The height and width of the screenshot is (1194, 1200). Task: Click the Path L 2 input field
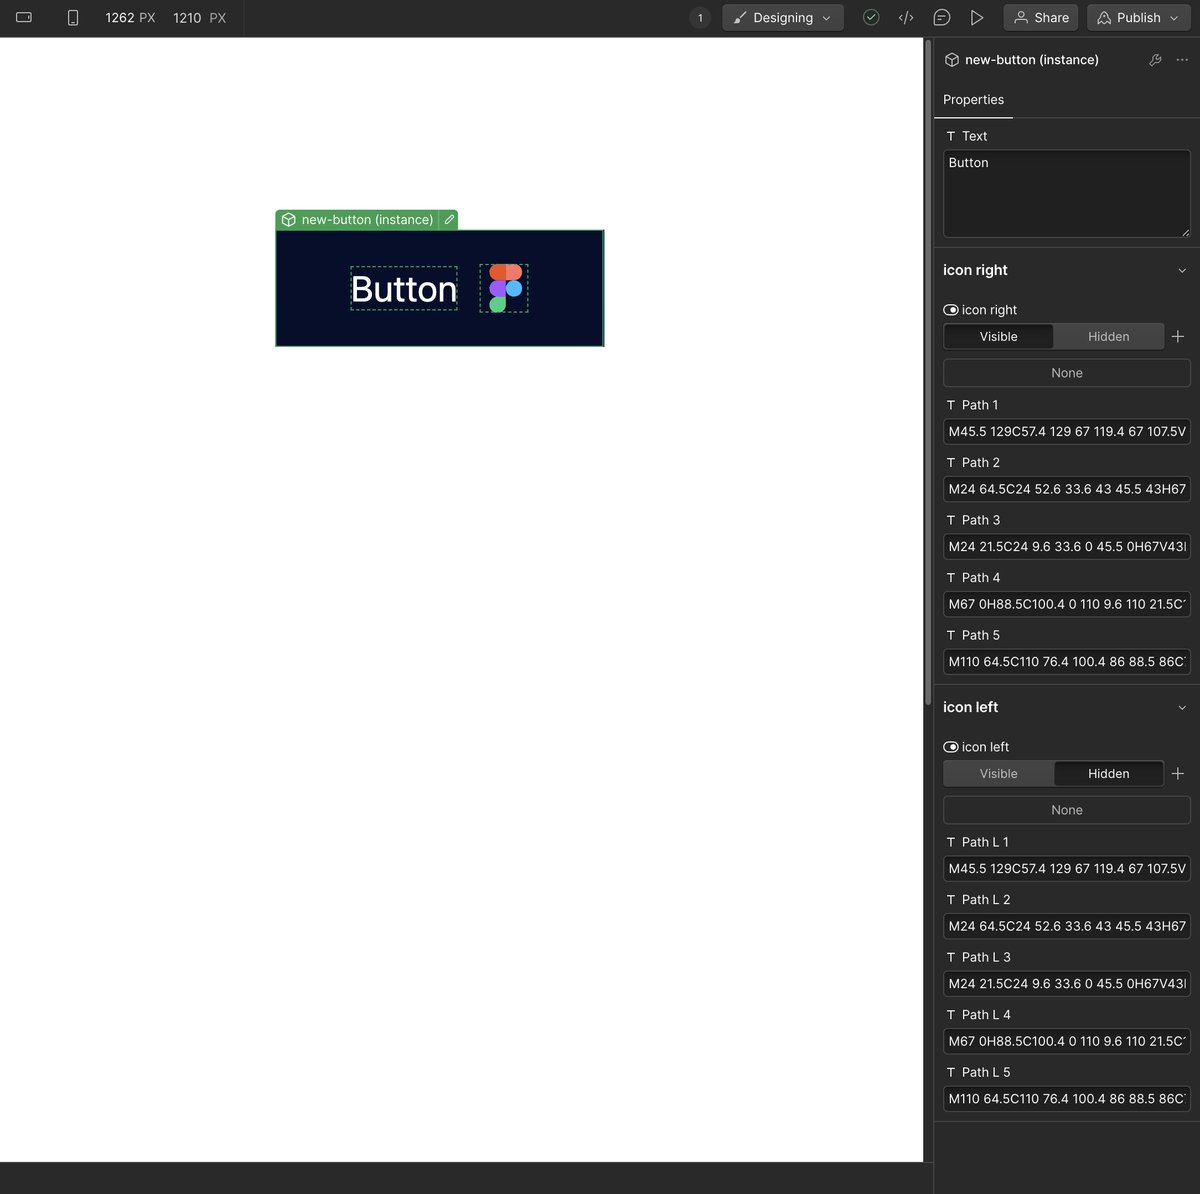coord(1067,926)
